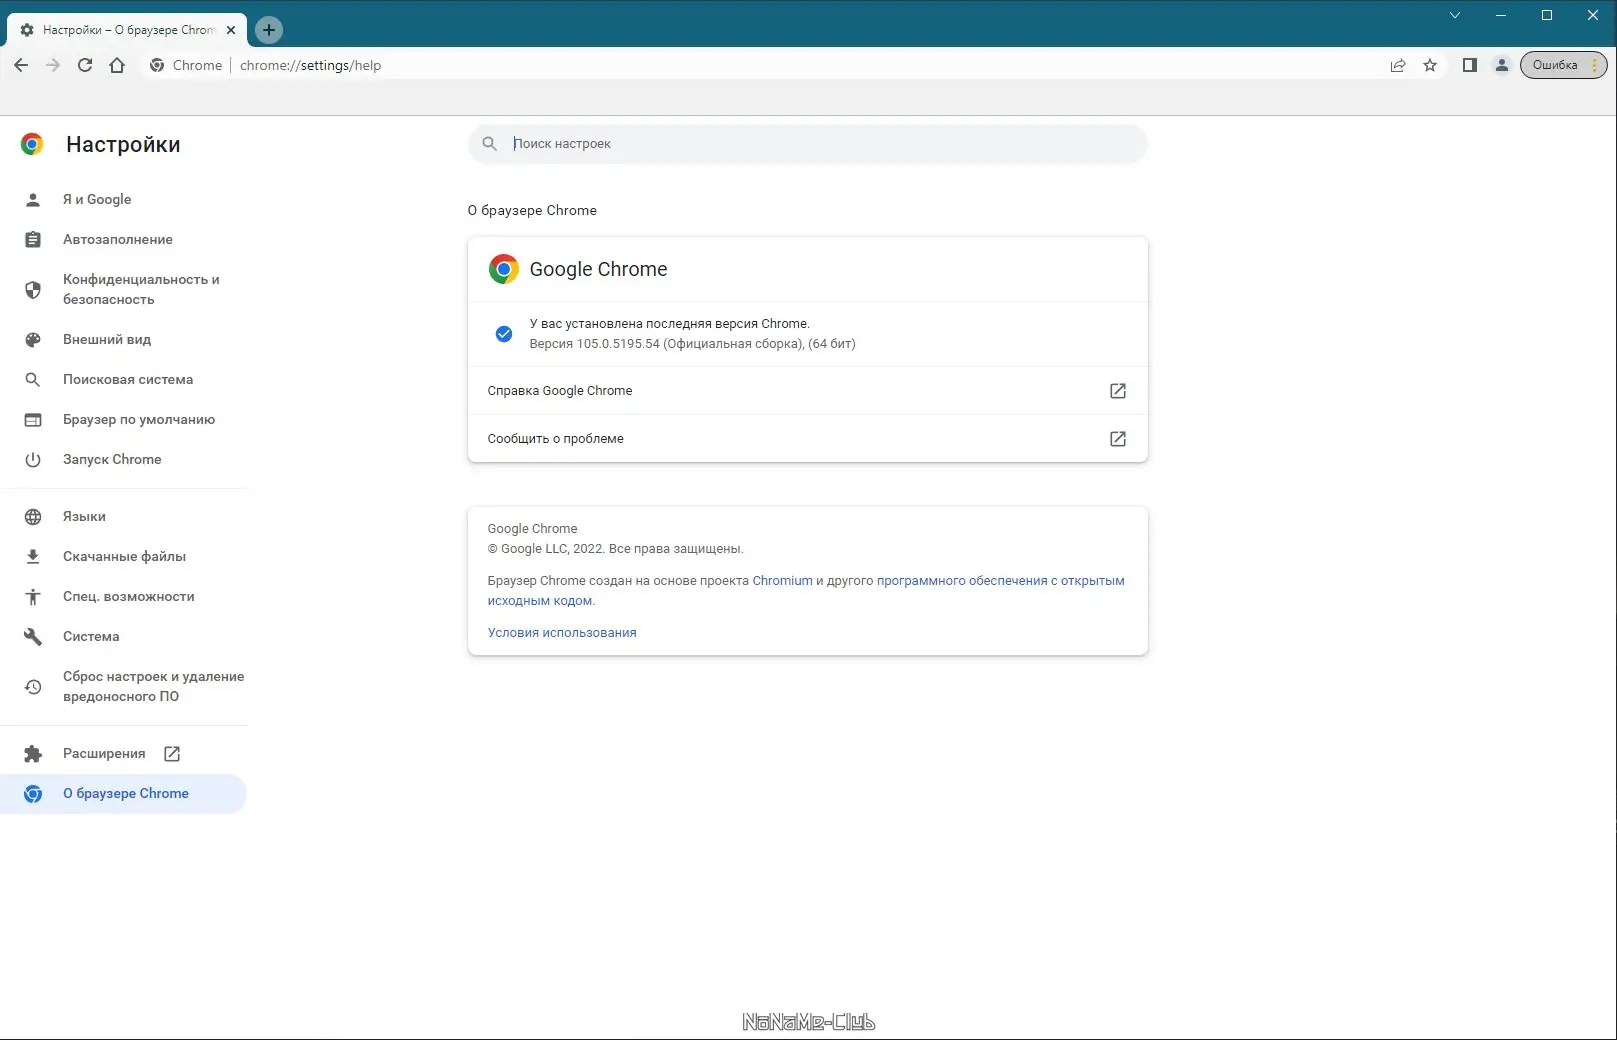Click the forward navigation arrow
1617x1040 pixels.
[x=53, y=65]
